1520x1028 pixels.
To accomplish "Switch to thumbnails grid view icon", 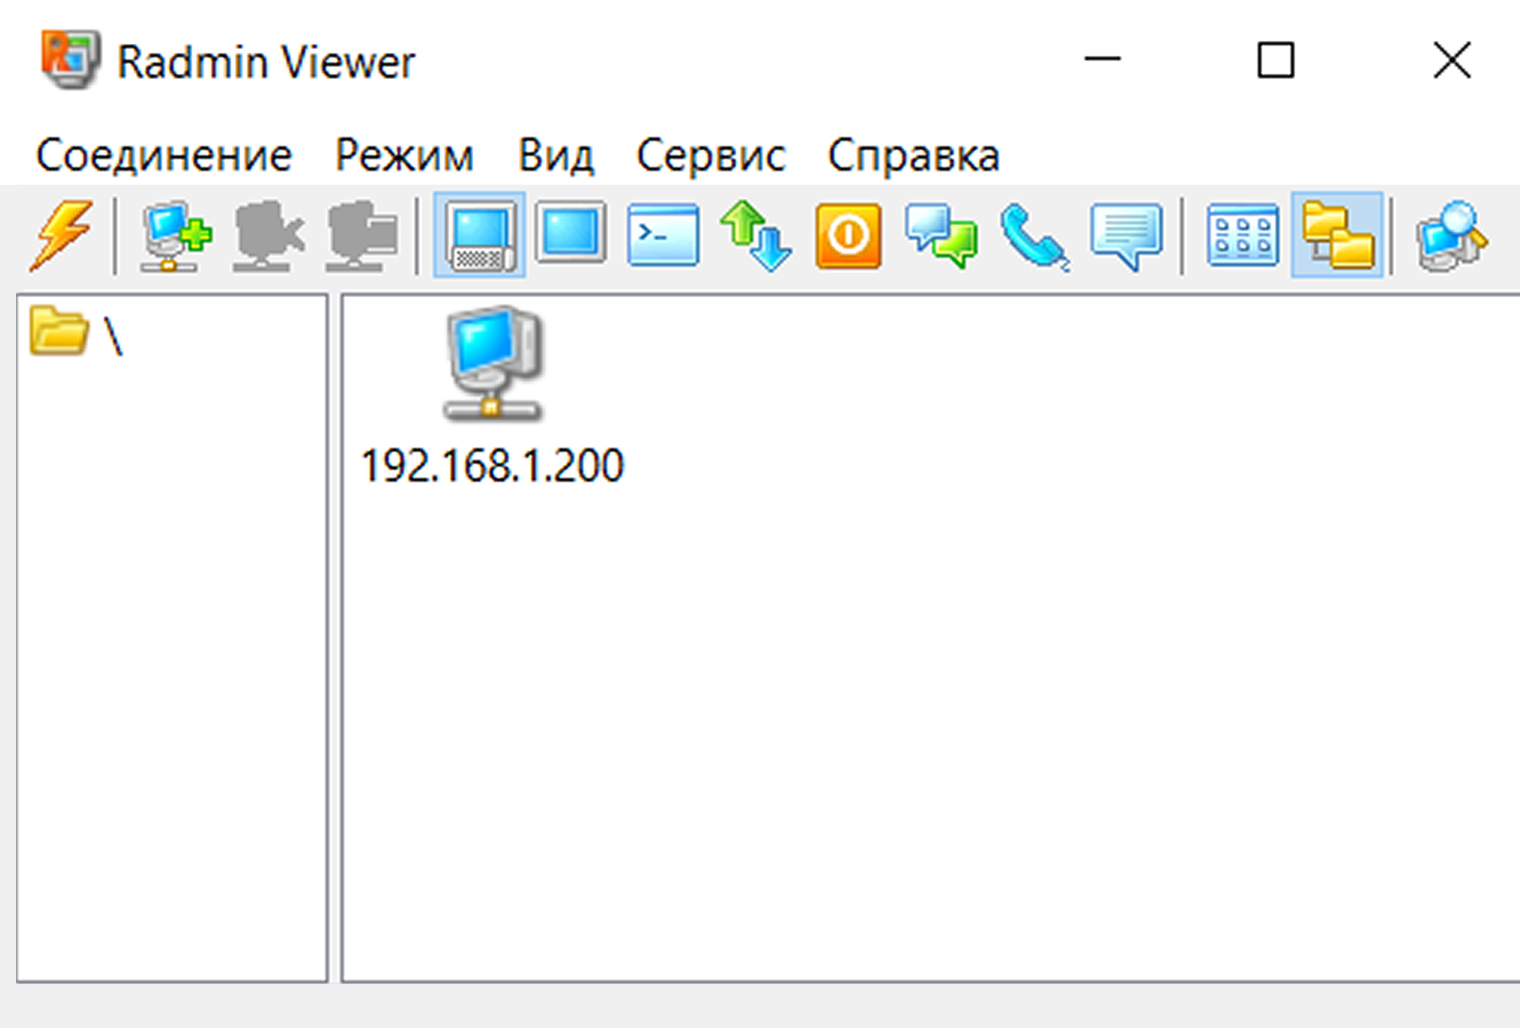I will coord(1243,236).
